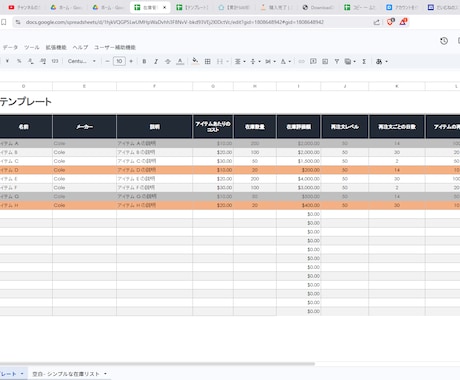Select column F header

[154, 86]
